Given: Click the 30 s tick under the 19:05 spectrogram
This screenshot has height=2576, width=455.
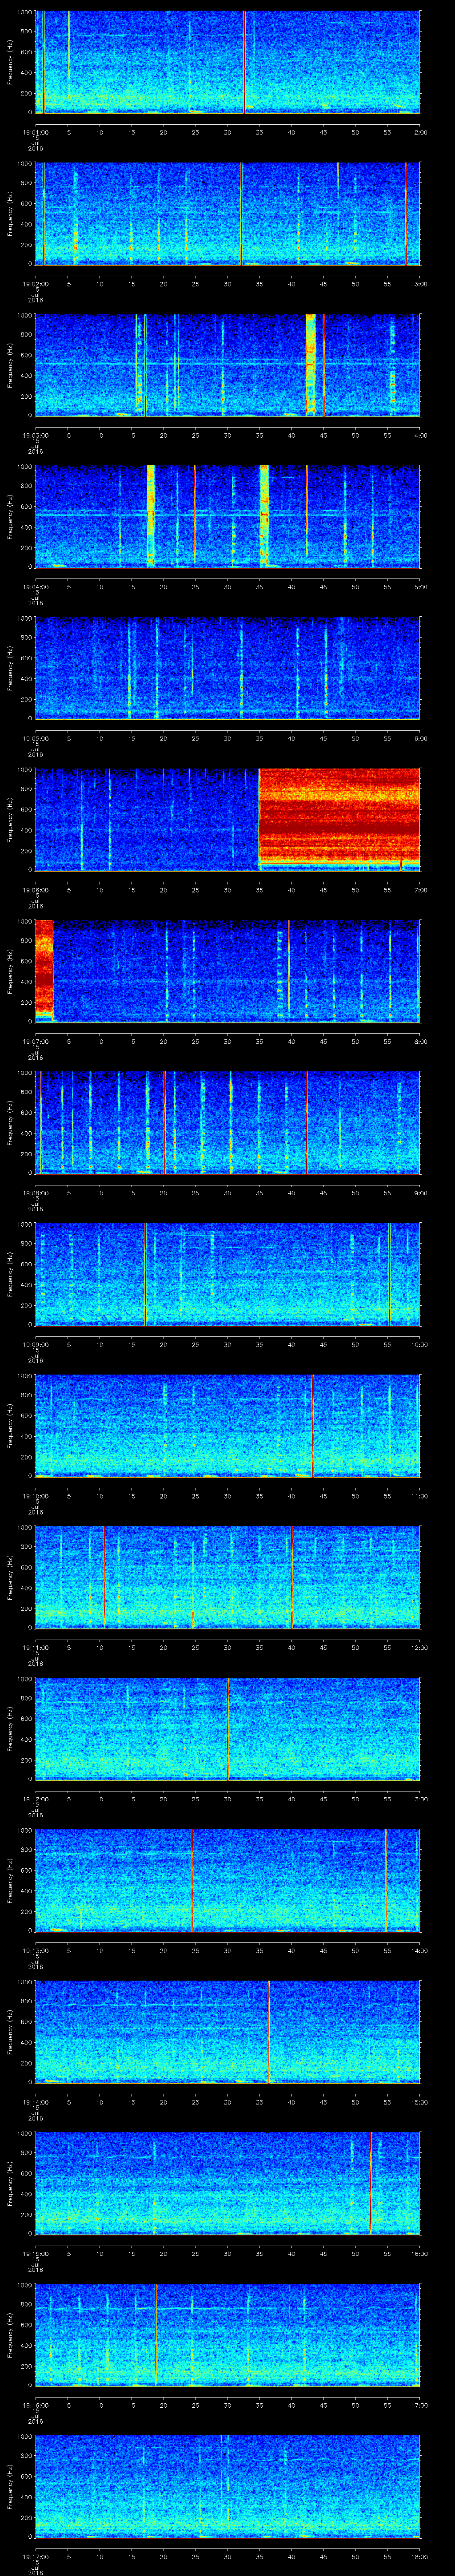Looking at the screenshot, I should pos(227,738).
